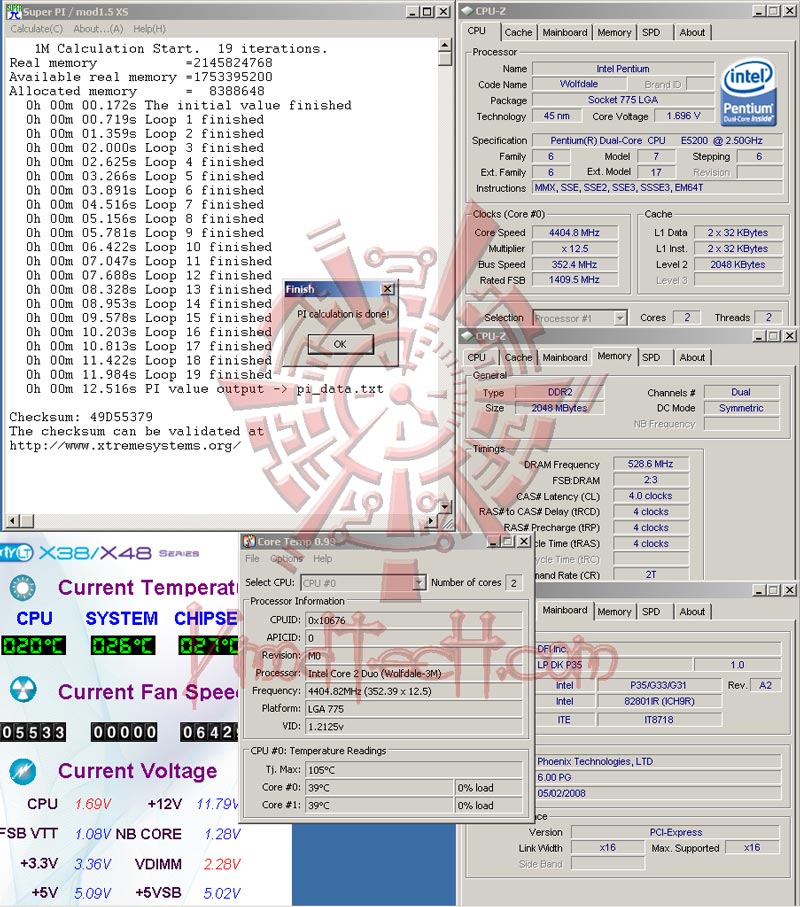Select CPU tab in top CPU-Z window
The image size is (800, 907).
coord(477,31)
